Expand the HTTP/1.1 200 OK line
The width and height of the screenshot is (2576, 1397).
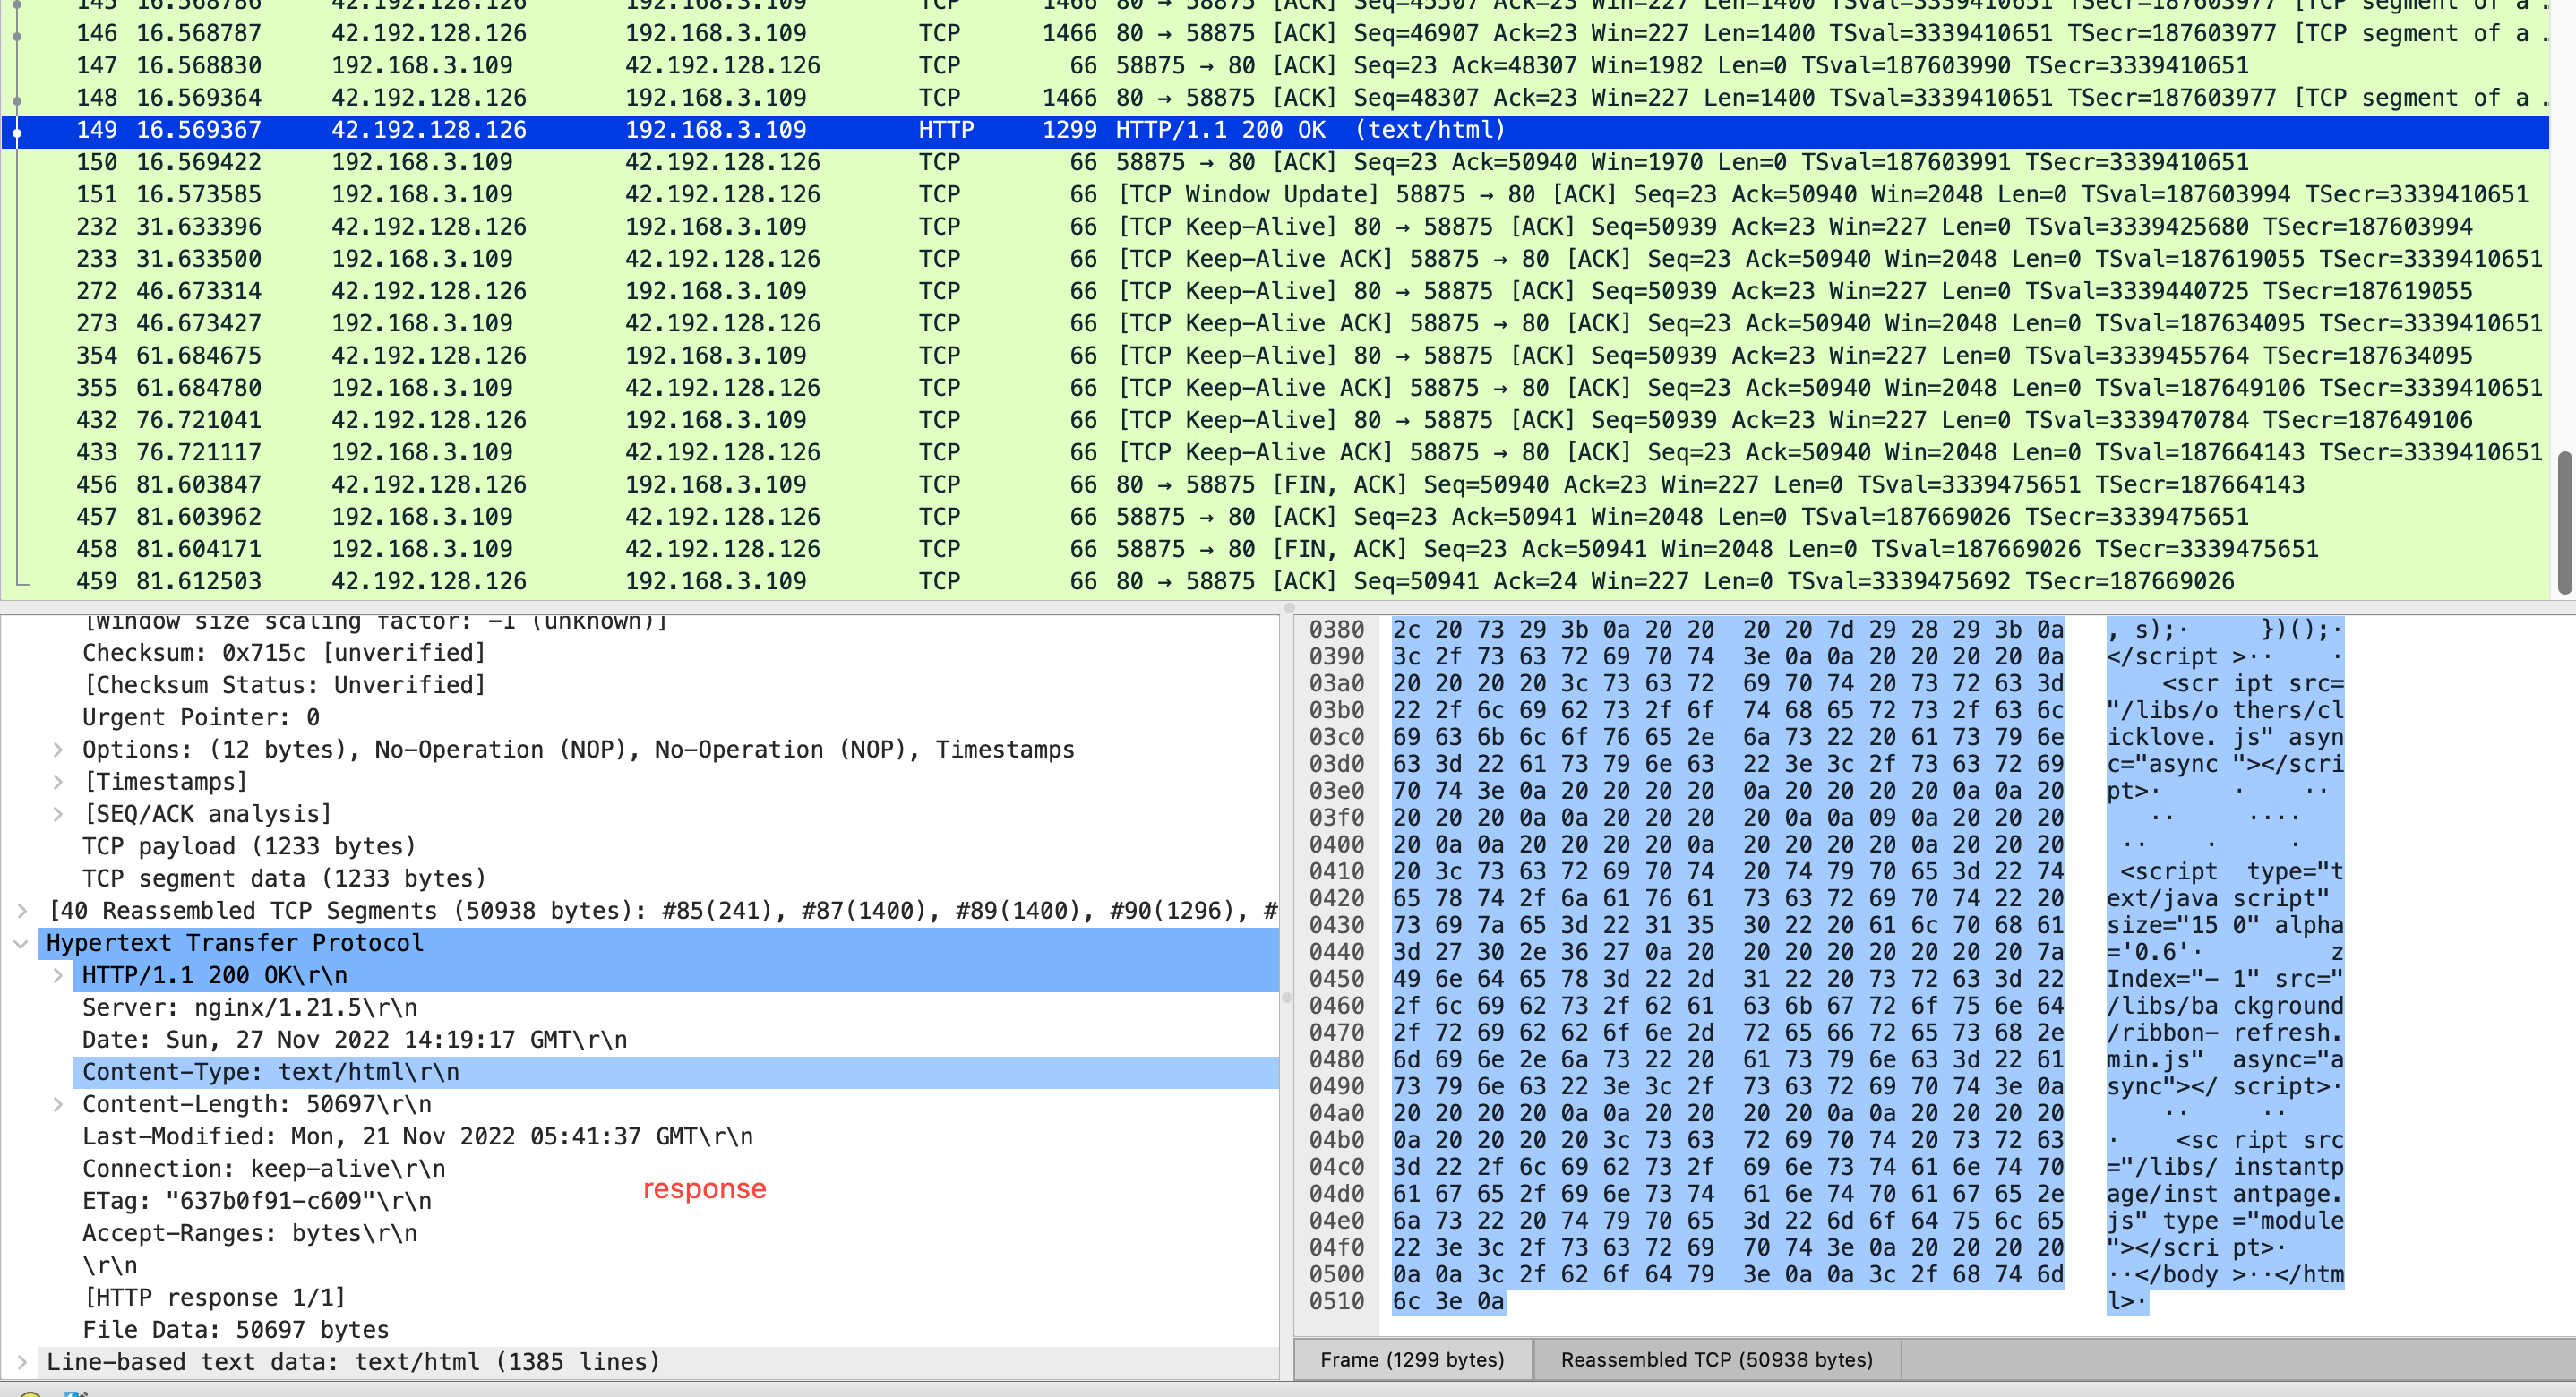pos(58,975)
